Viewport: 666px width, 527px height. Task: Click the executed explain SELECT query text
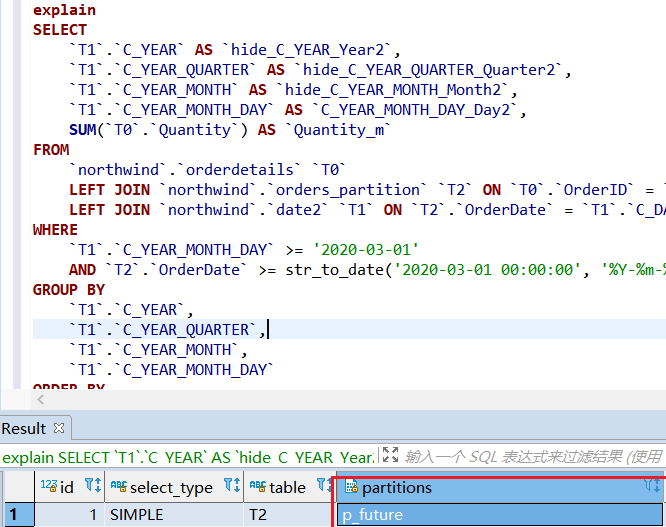click(188, 457)
